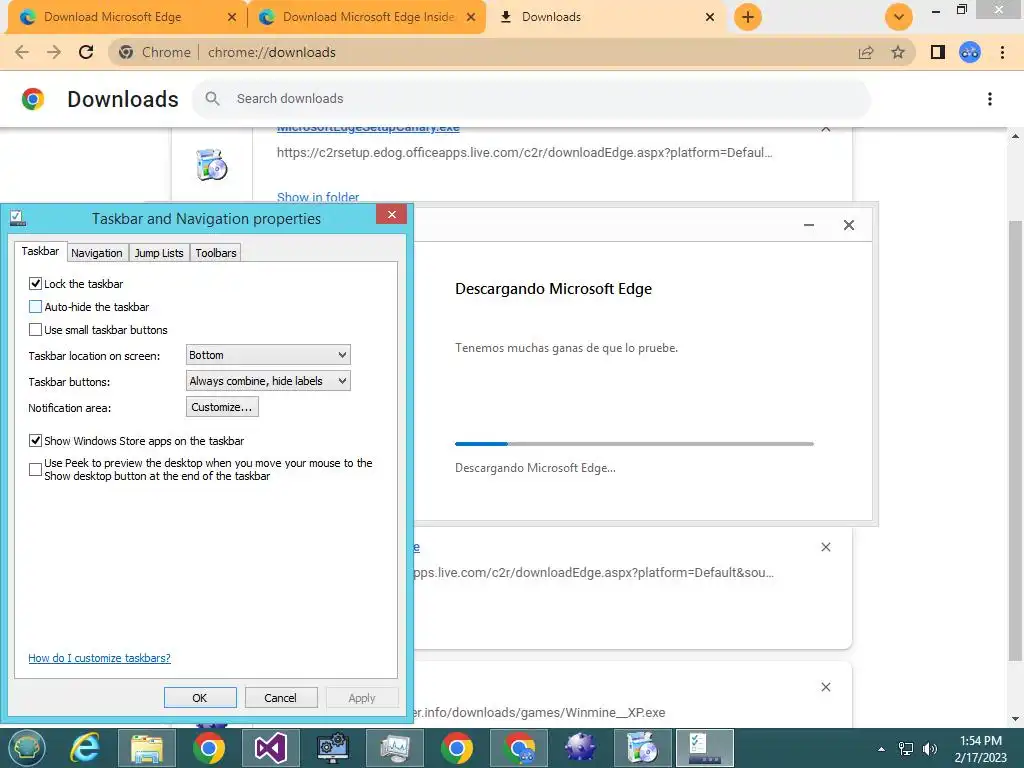Screen dimensions: 1024x768
Task: Open Chrome's three-dot main menu
Action: pos(1002,52)
